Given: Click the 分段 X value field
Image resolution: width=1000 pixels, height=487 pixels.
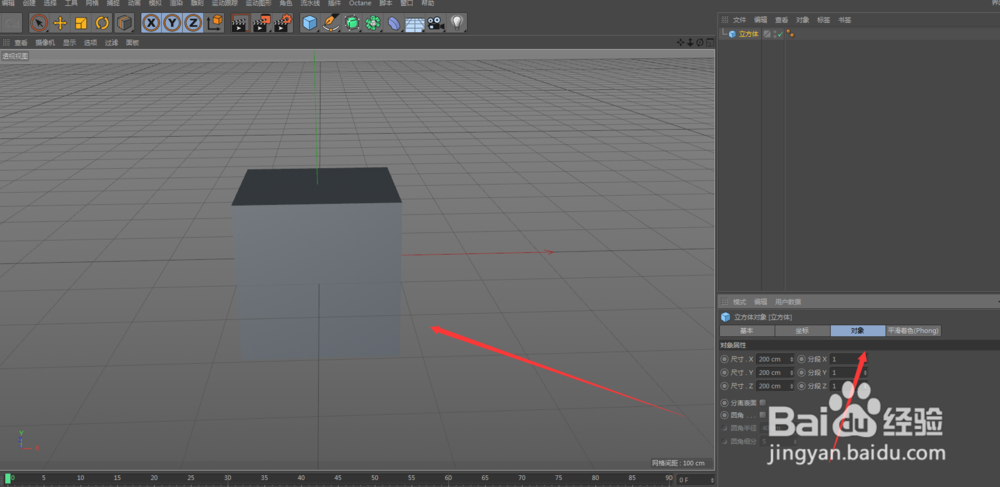Looking at the screenshot, I should (x=848, y=359).
